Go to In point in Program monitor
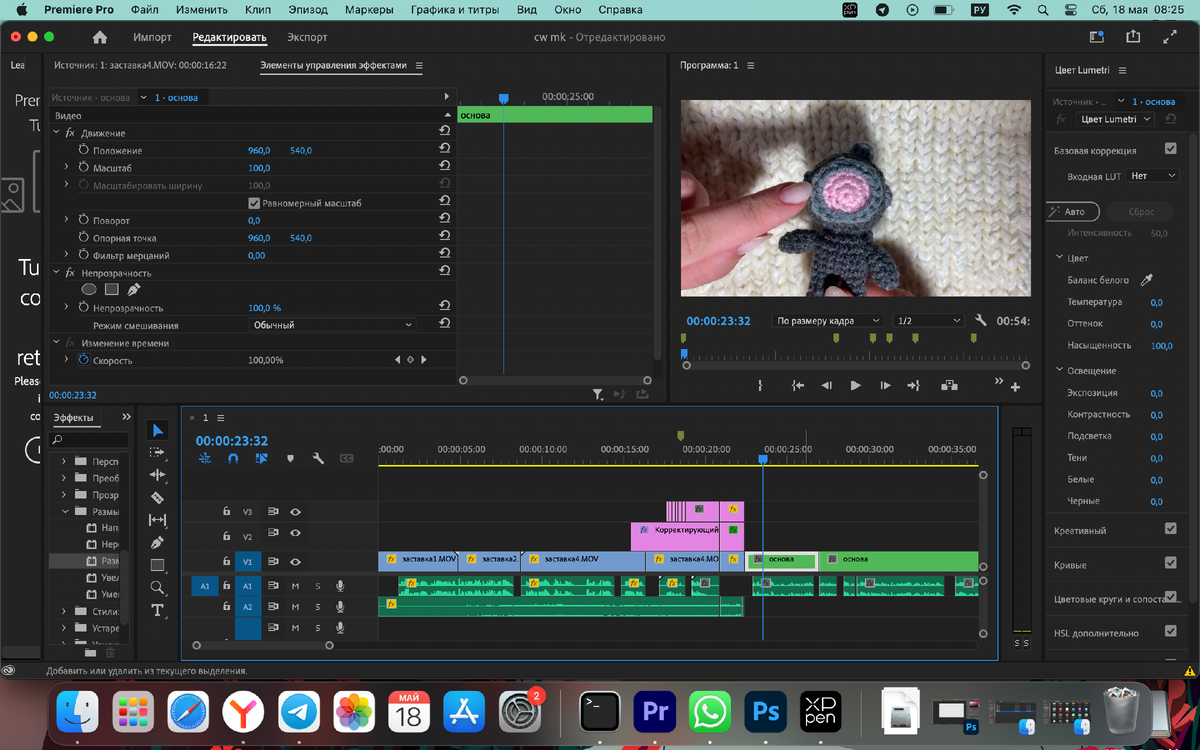 [797, 385]
